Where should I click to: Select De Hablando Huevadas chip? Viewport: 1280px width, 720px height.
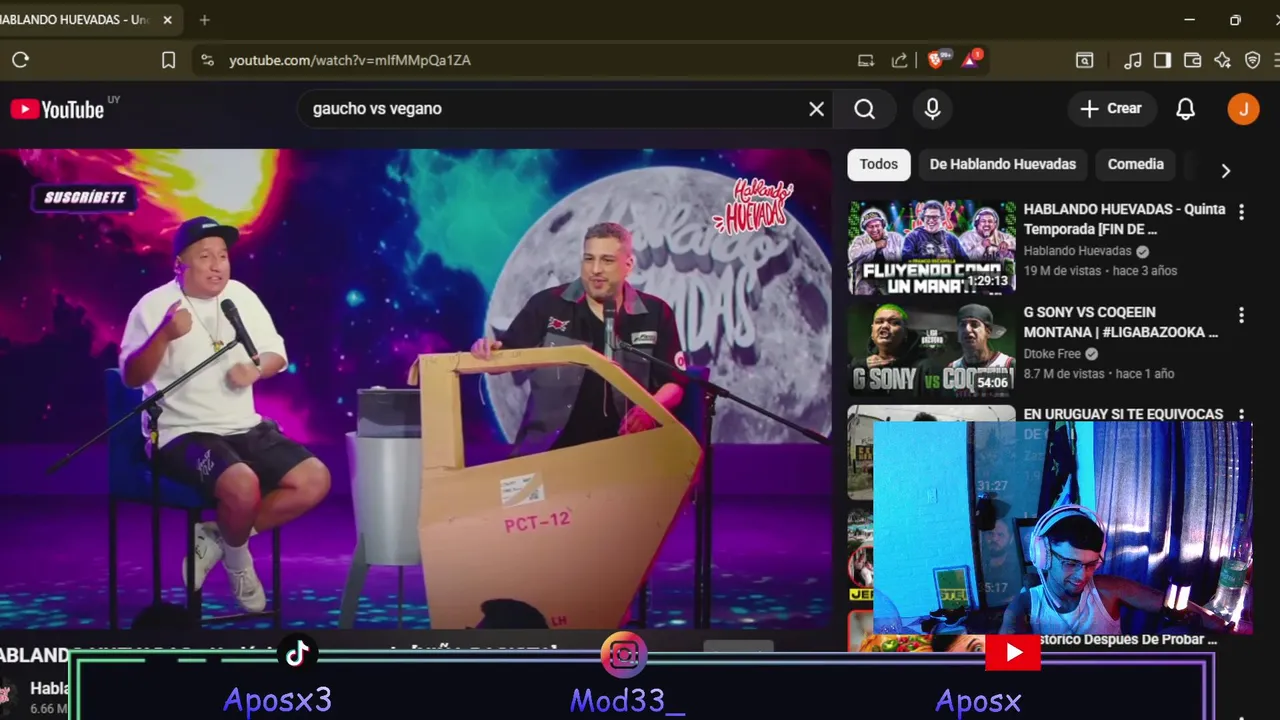(x=1003, y=164)
